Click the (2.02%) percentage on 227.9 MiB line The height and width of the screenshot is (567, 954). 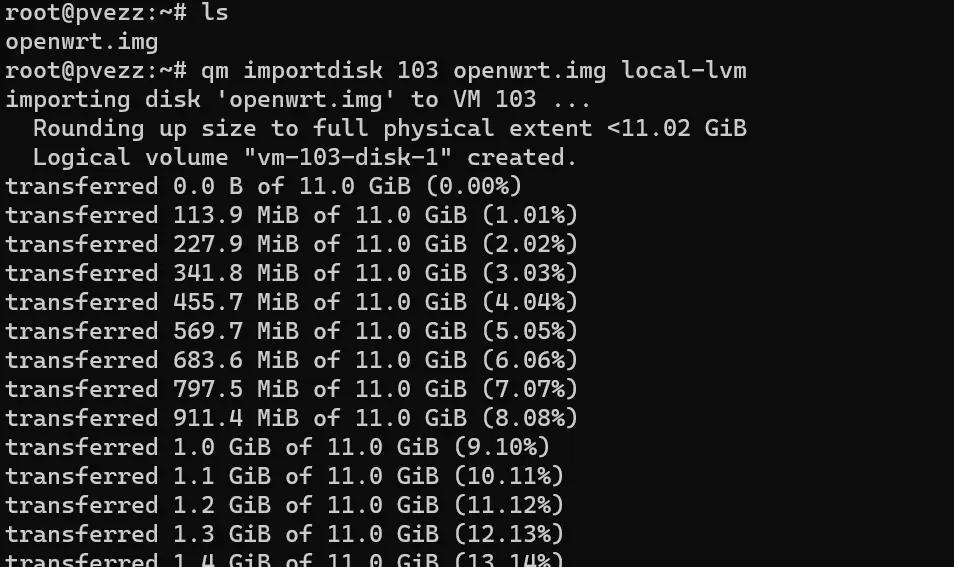coord(529,244)
